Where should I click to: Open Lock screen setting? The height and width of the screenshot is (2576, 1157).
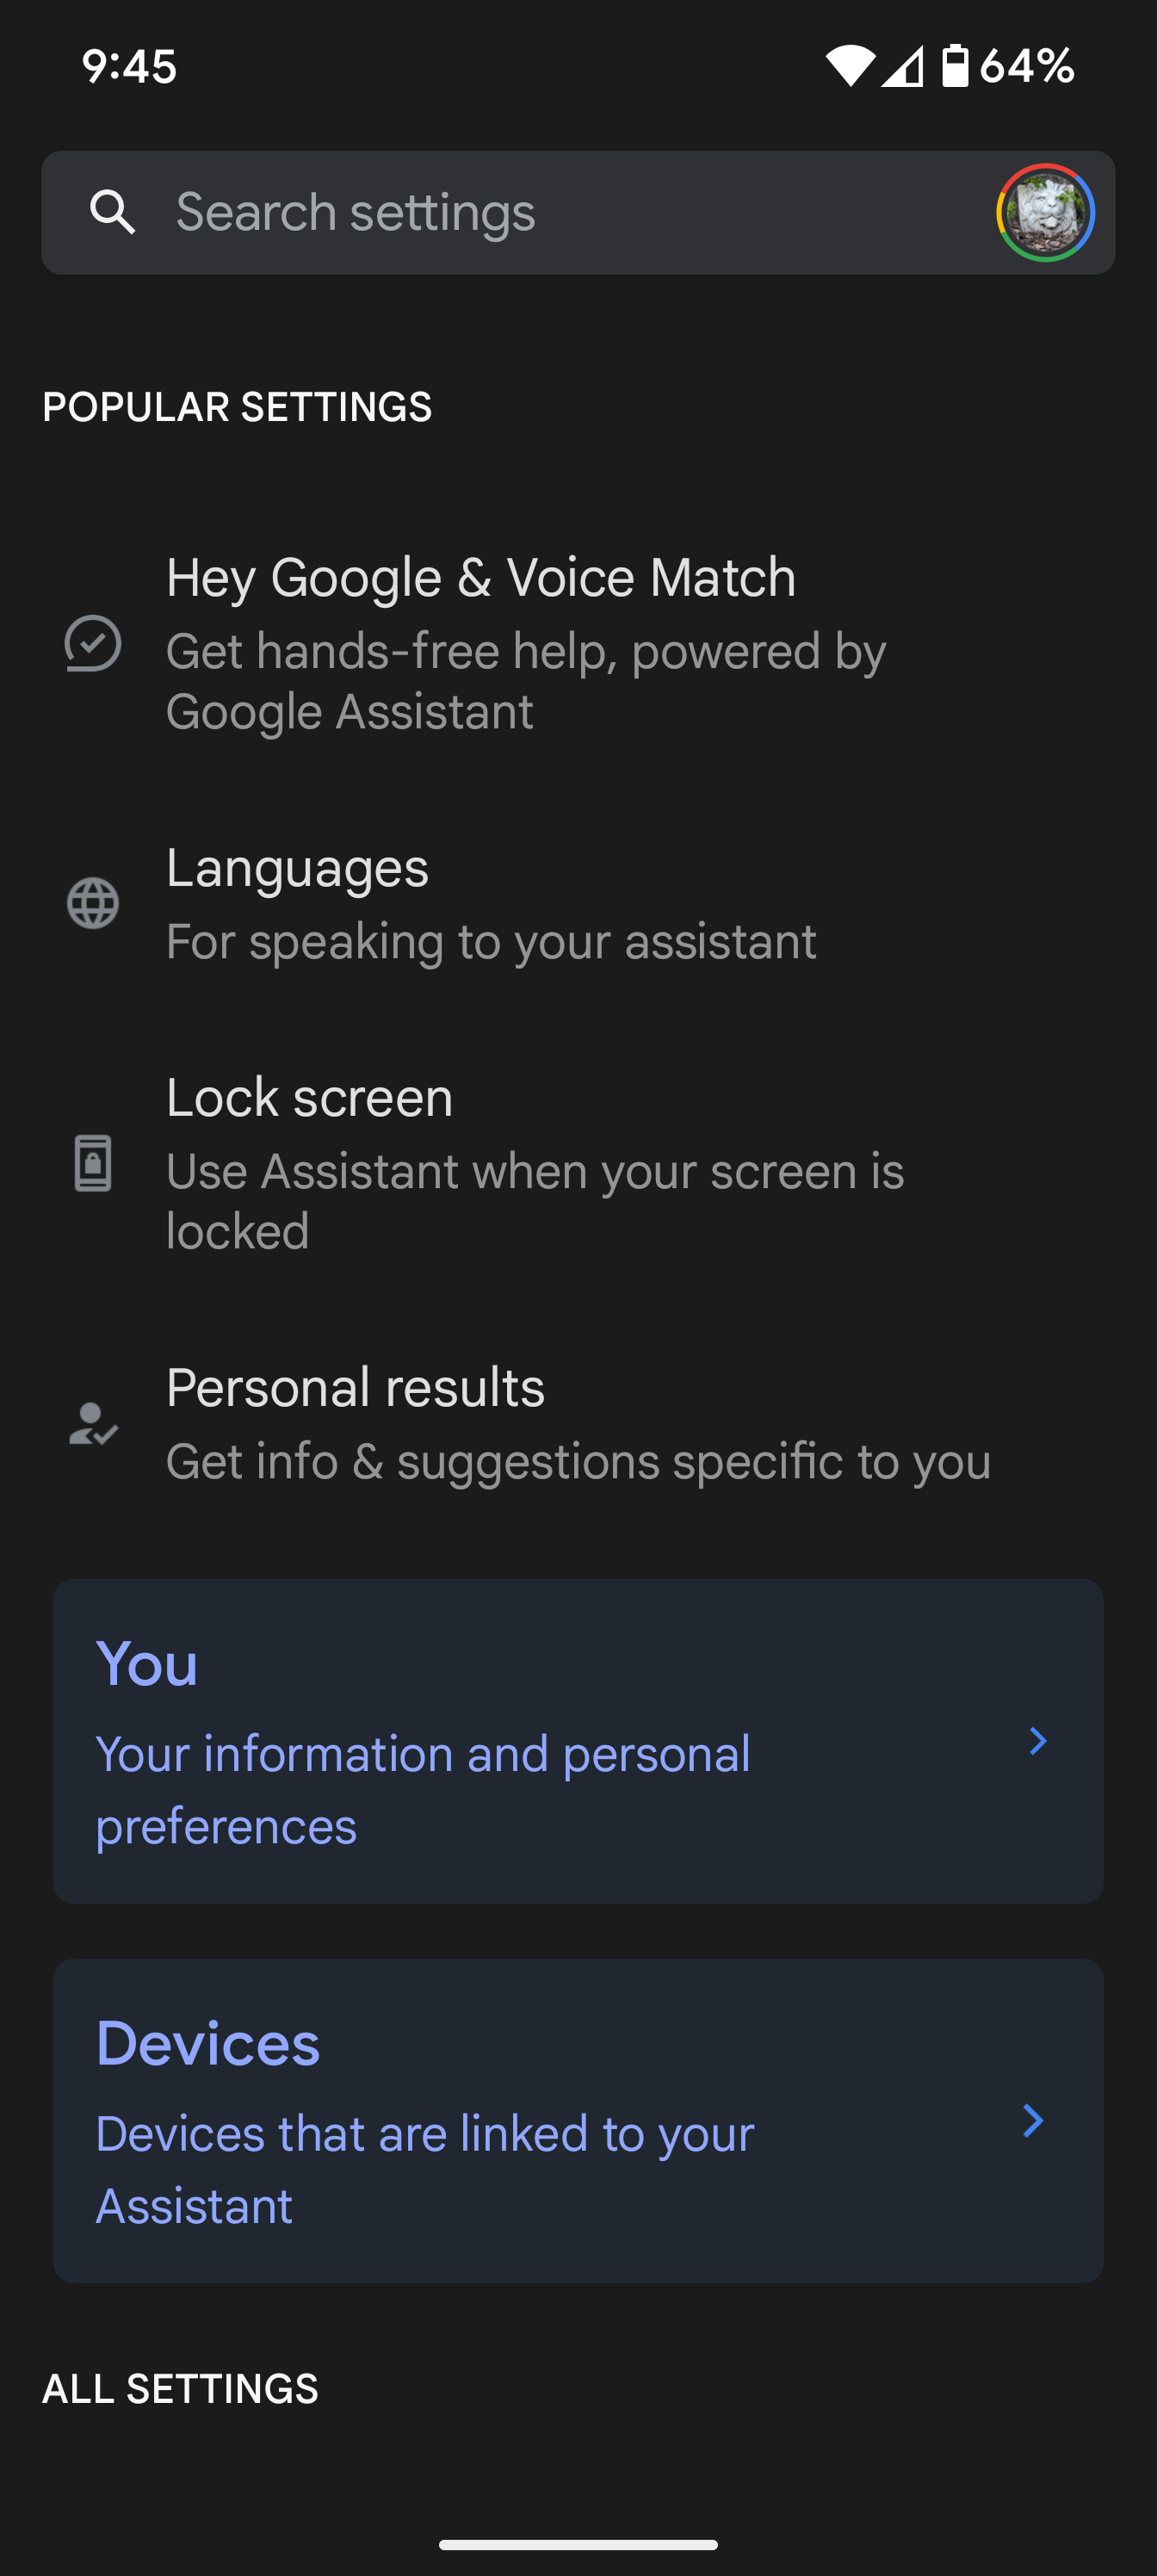pyautogui.click(x=578, y=1163)
